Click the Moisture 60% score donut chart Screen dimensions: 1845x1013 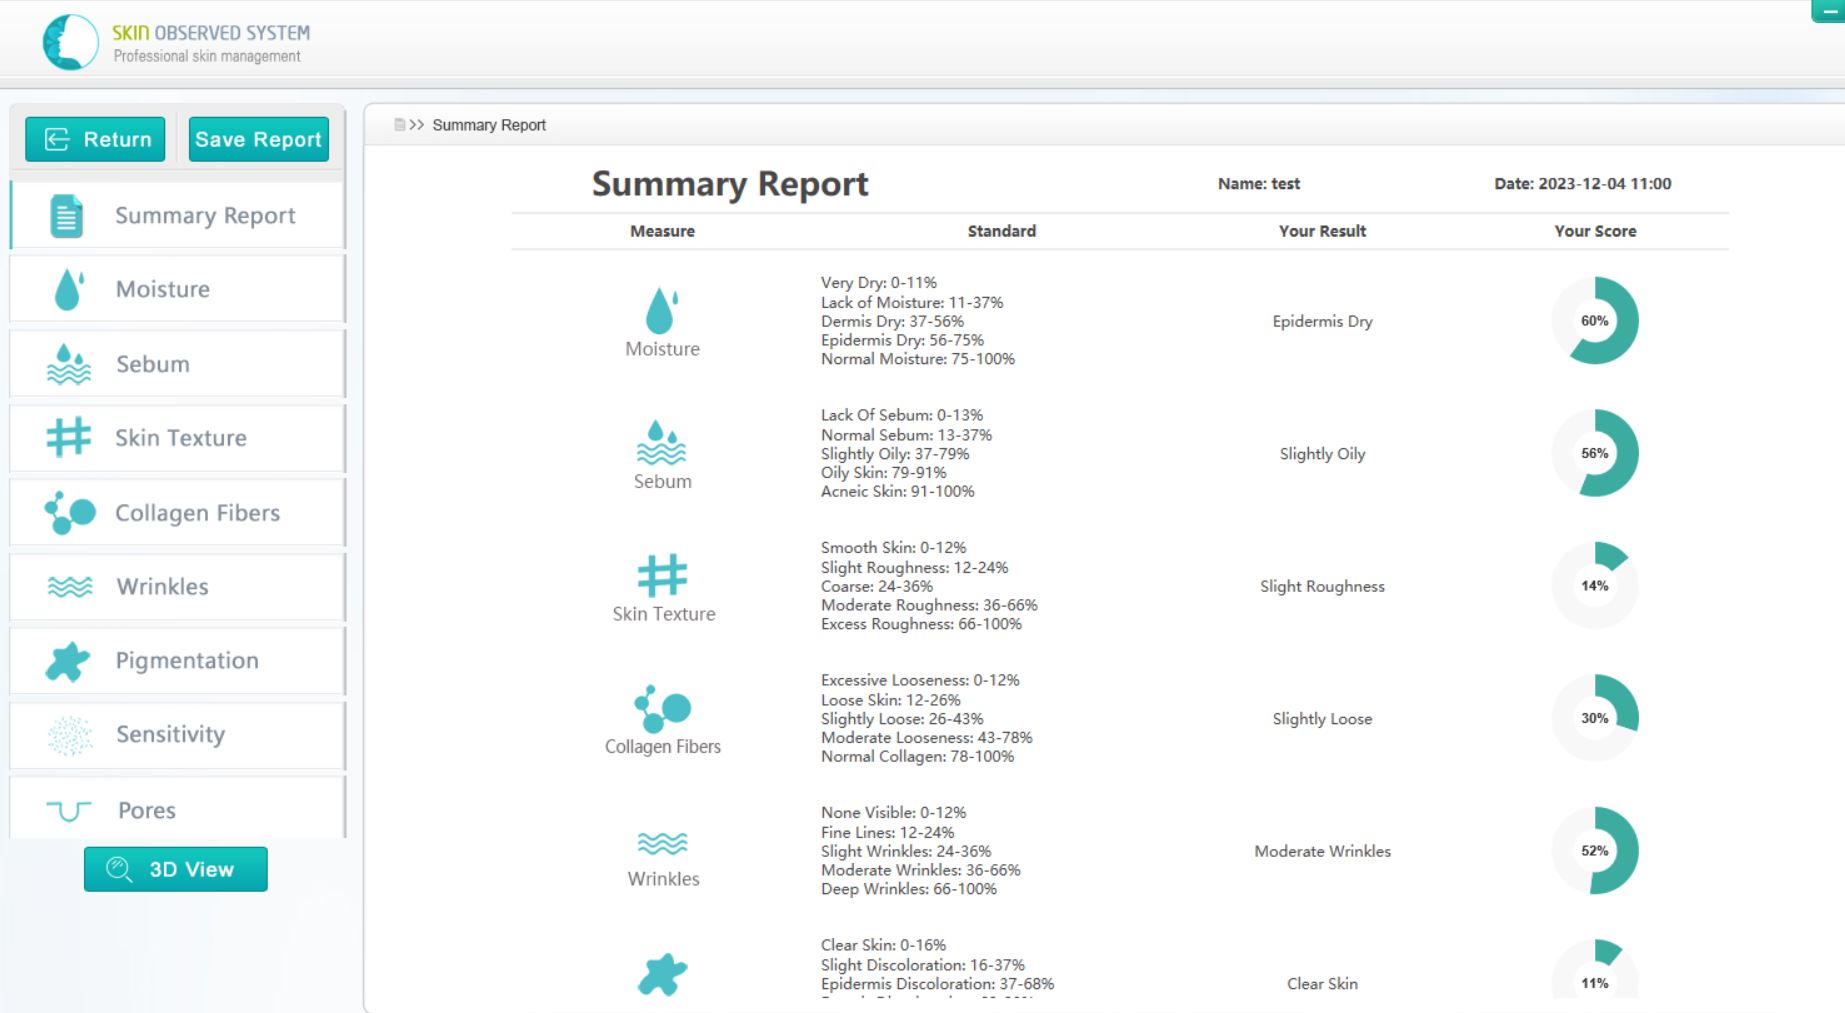click(1594, 321)
